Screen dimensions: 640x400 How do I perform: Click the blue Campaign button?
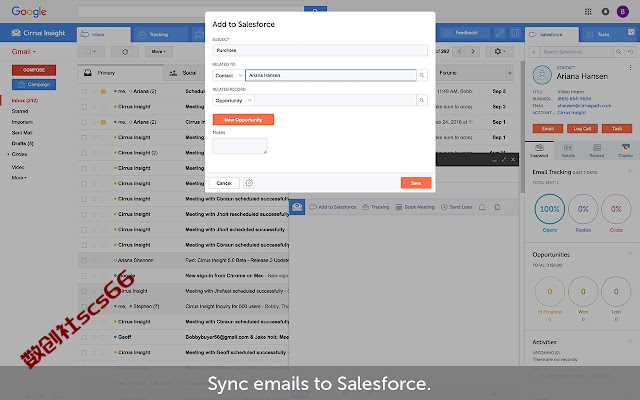tap(34, 84)
